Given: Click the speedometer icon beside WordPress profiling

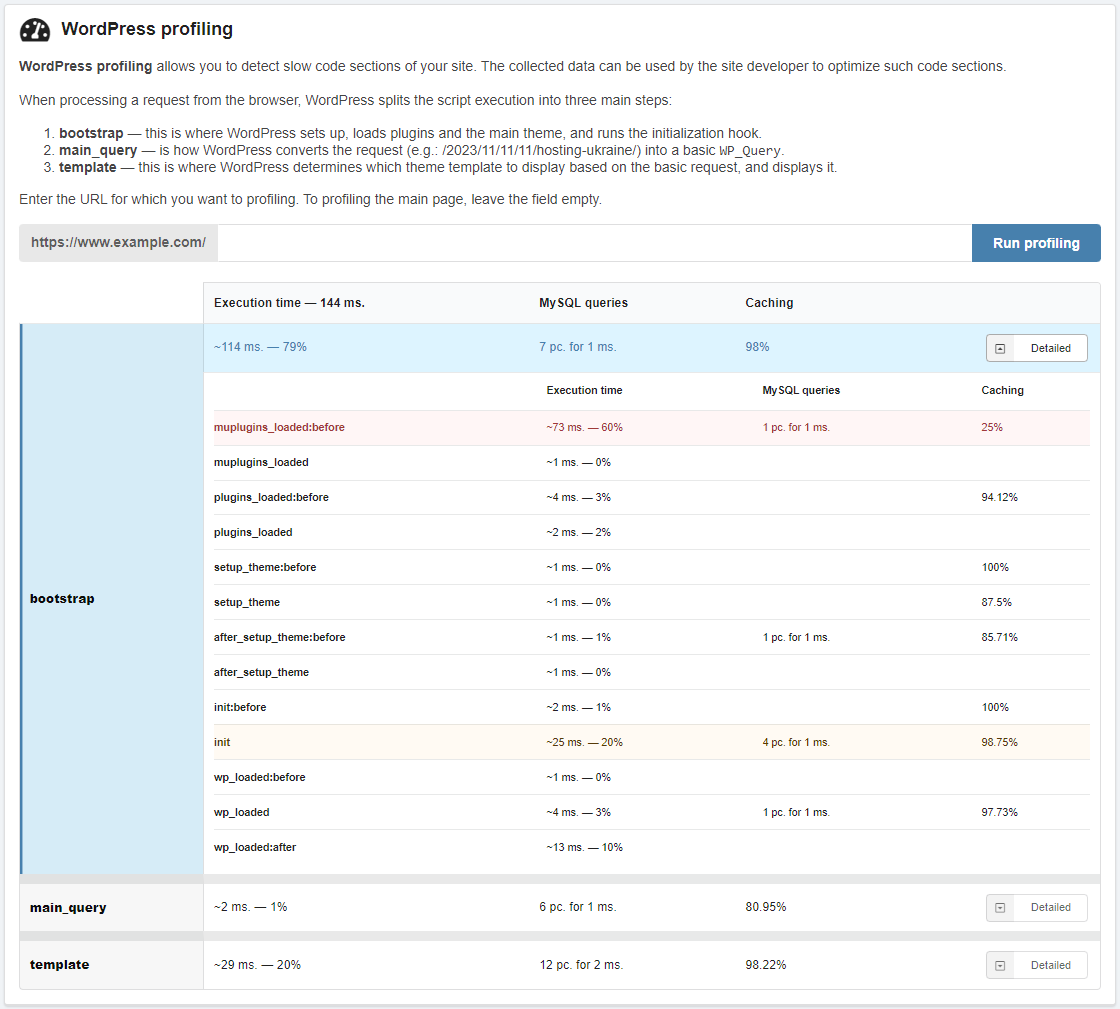Looking at the screenshot, I should pyautogui.click(x=35, y=30).
